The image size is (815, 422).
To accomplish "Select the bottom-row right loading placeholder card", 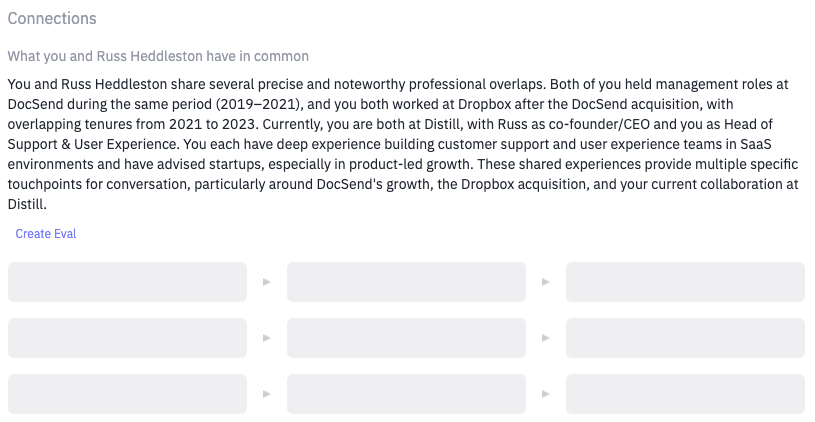I will click(x=685, y=394).
